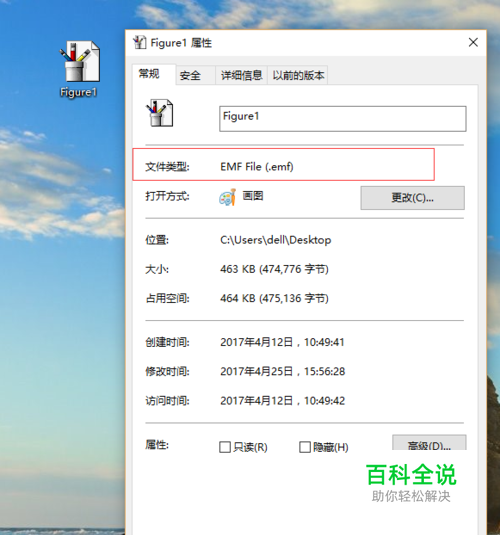Click the Paint (画图) app icon

click(x=227, y=197)
